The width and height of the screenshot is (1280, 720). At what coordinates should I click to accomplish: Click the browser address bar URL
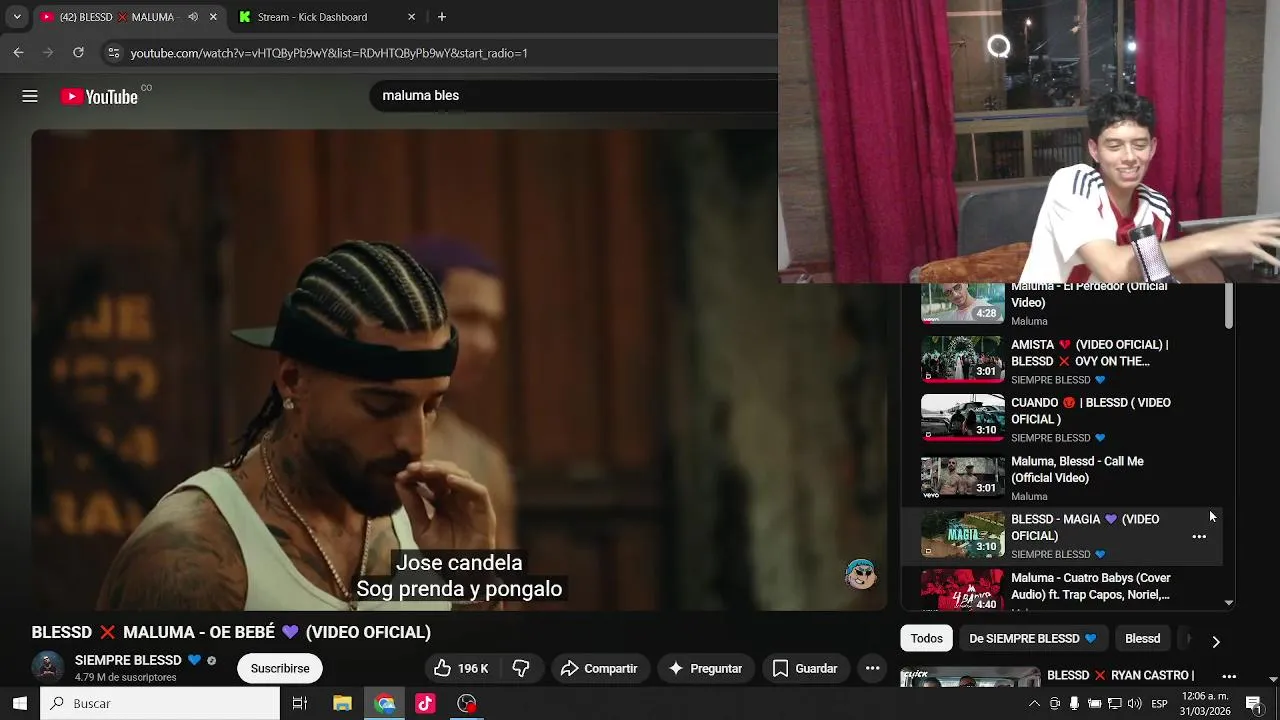click(x=329, y=52)
